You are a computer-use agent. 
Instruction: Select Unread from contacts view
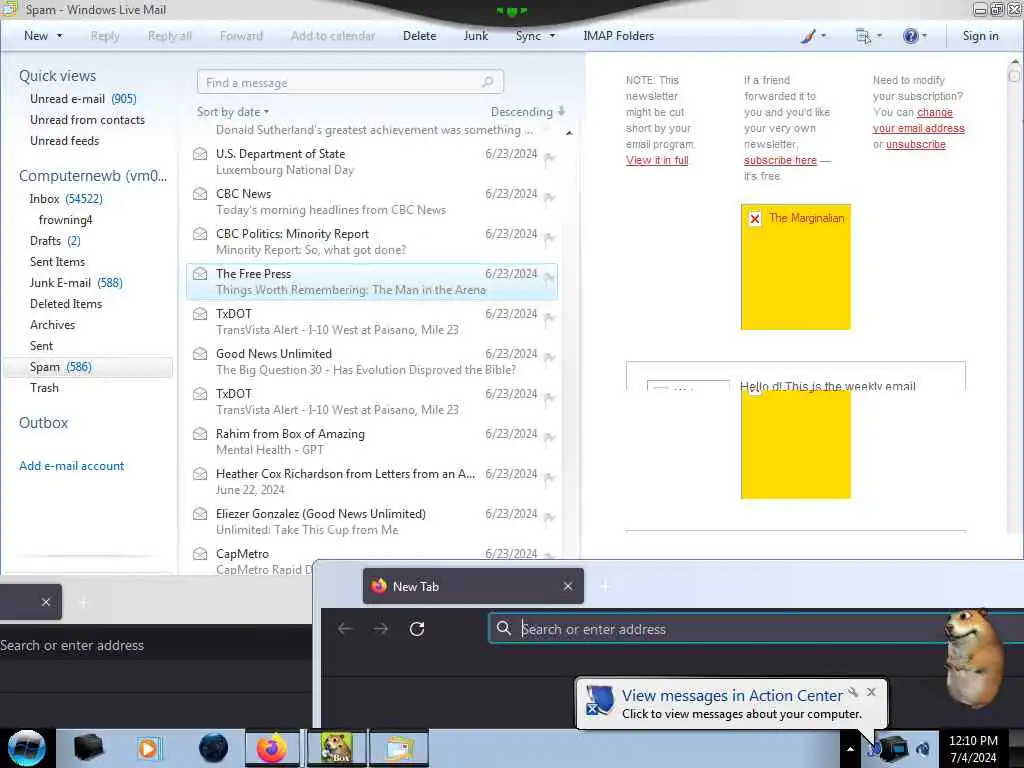[x=87, y=120]
